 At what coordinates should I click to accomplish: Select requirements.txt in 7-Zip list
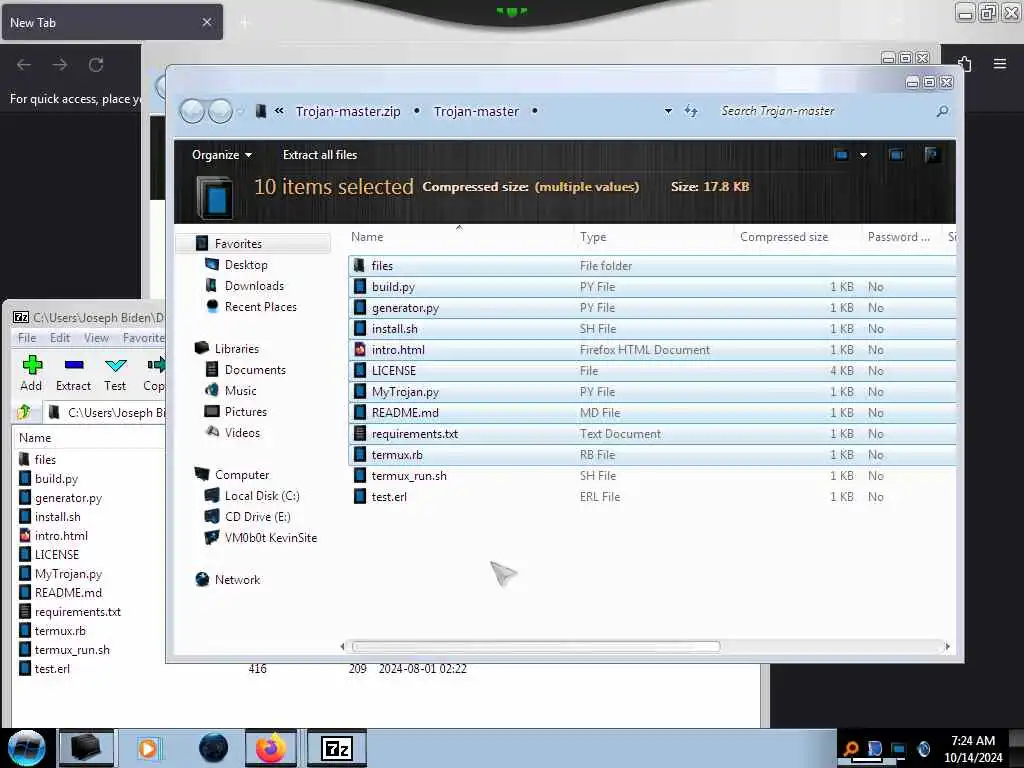click(x=78, y=611)
